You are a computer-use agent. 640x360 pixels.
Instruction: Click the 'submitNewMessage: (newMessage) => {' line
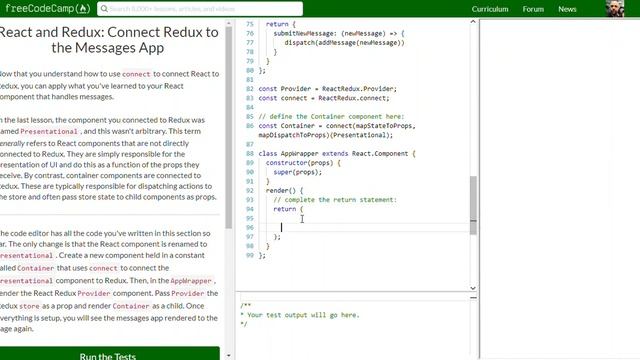pyautogui.click(x=339, y=33)
